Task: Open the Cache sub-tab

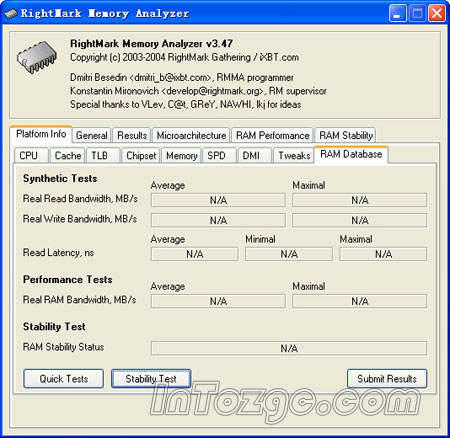Action: point(68,156)
